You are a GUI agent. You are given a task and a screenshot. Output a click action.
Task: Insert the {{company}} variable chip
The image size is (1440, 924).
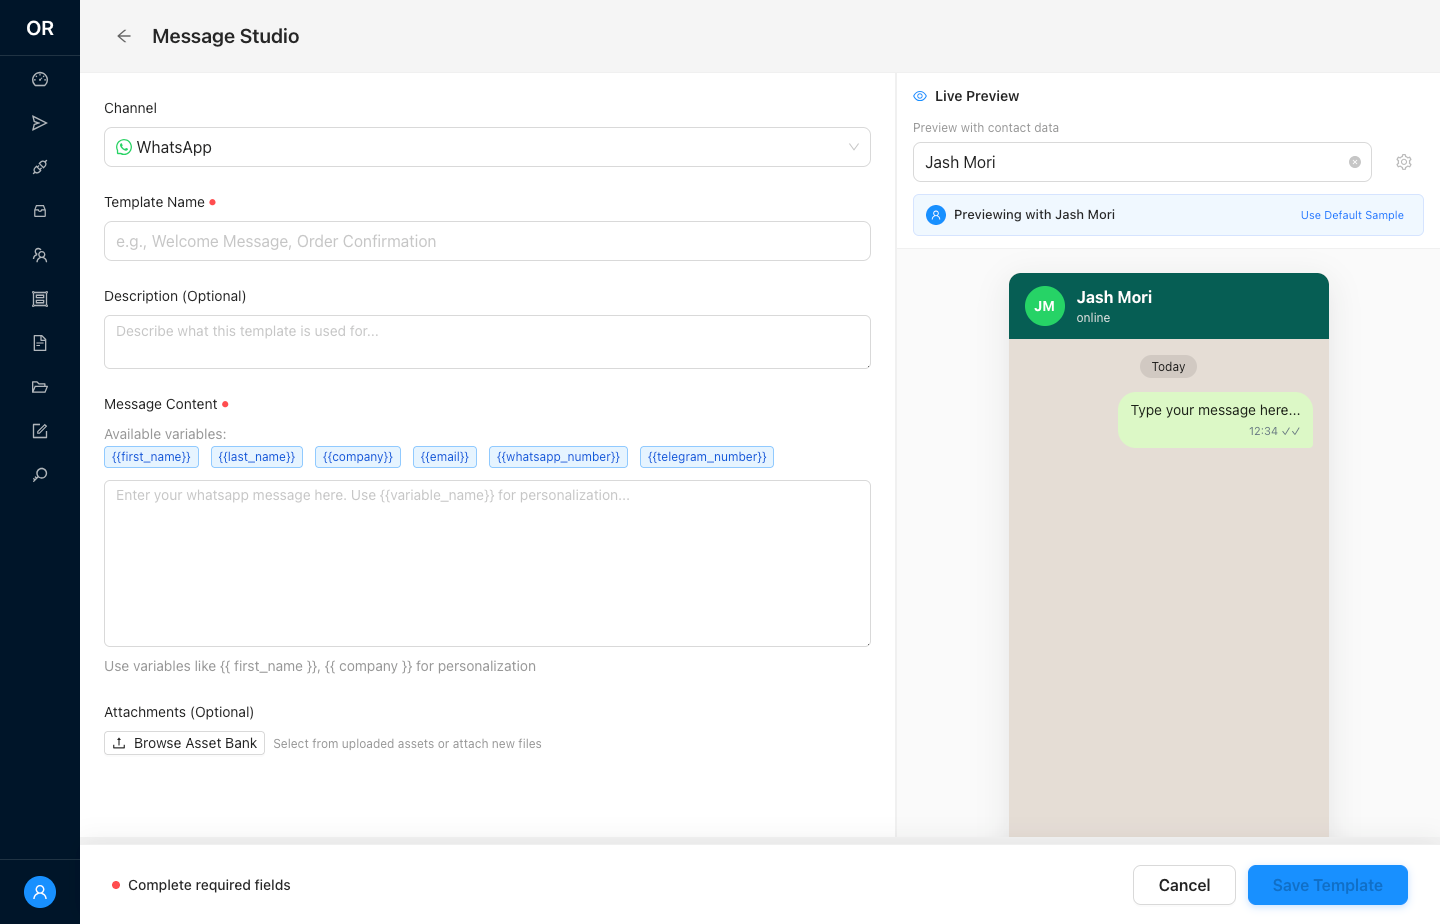357,456
